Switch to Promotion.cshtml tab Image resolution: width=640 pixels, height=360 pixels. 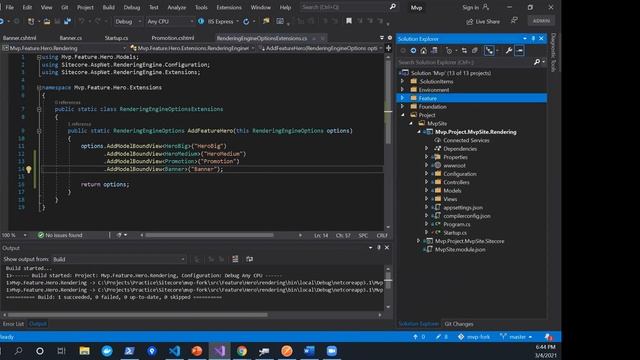[173, 38]
